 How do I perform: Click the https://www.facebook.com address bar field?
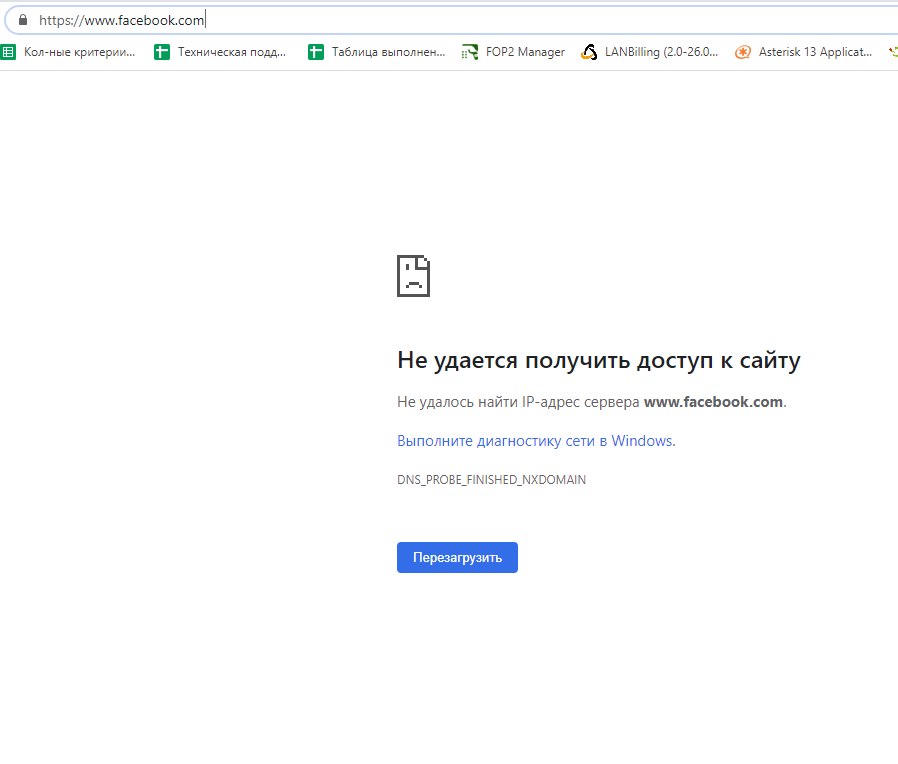[452, 20]
